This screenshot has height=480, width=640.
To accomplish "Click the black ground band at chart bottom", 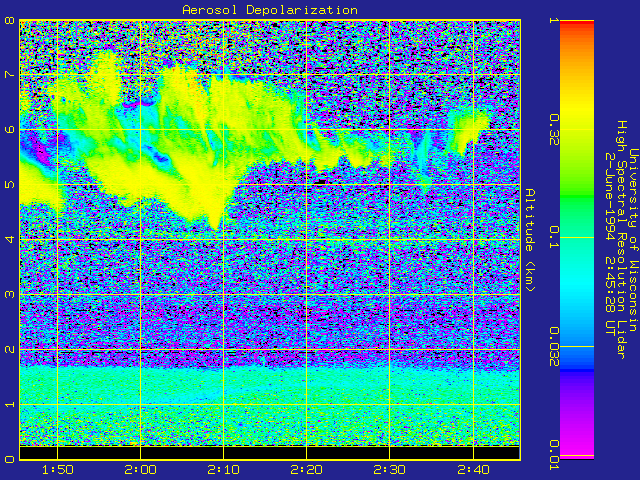I will point(270,453).
